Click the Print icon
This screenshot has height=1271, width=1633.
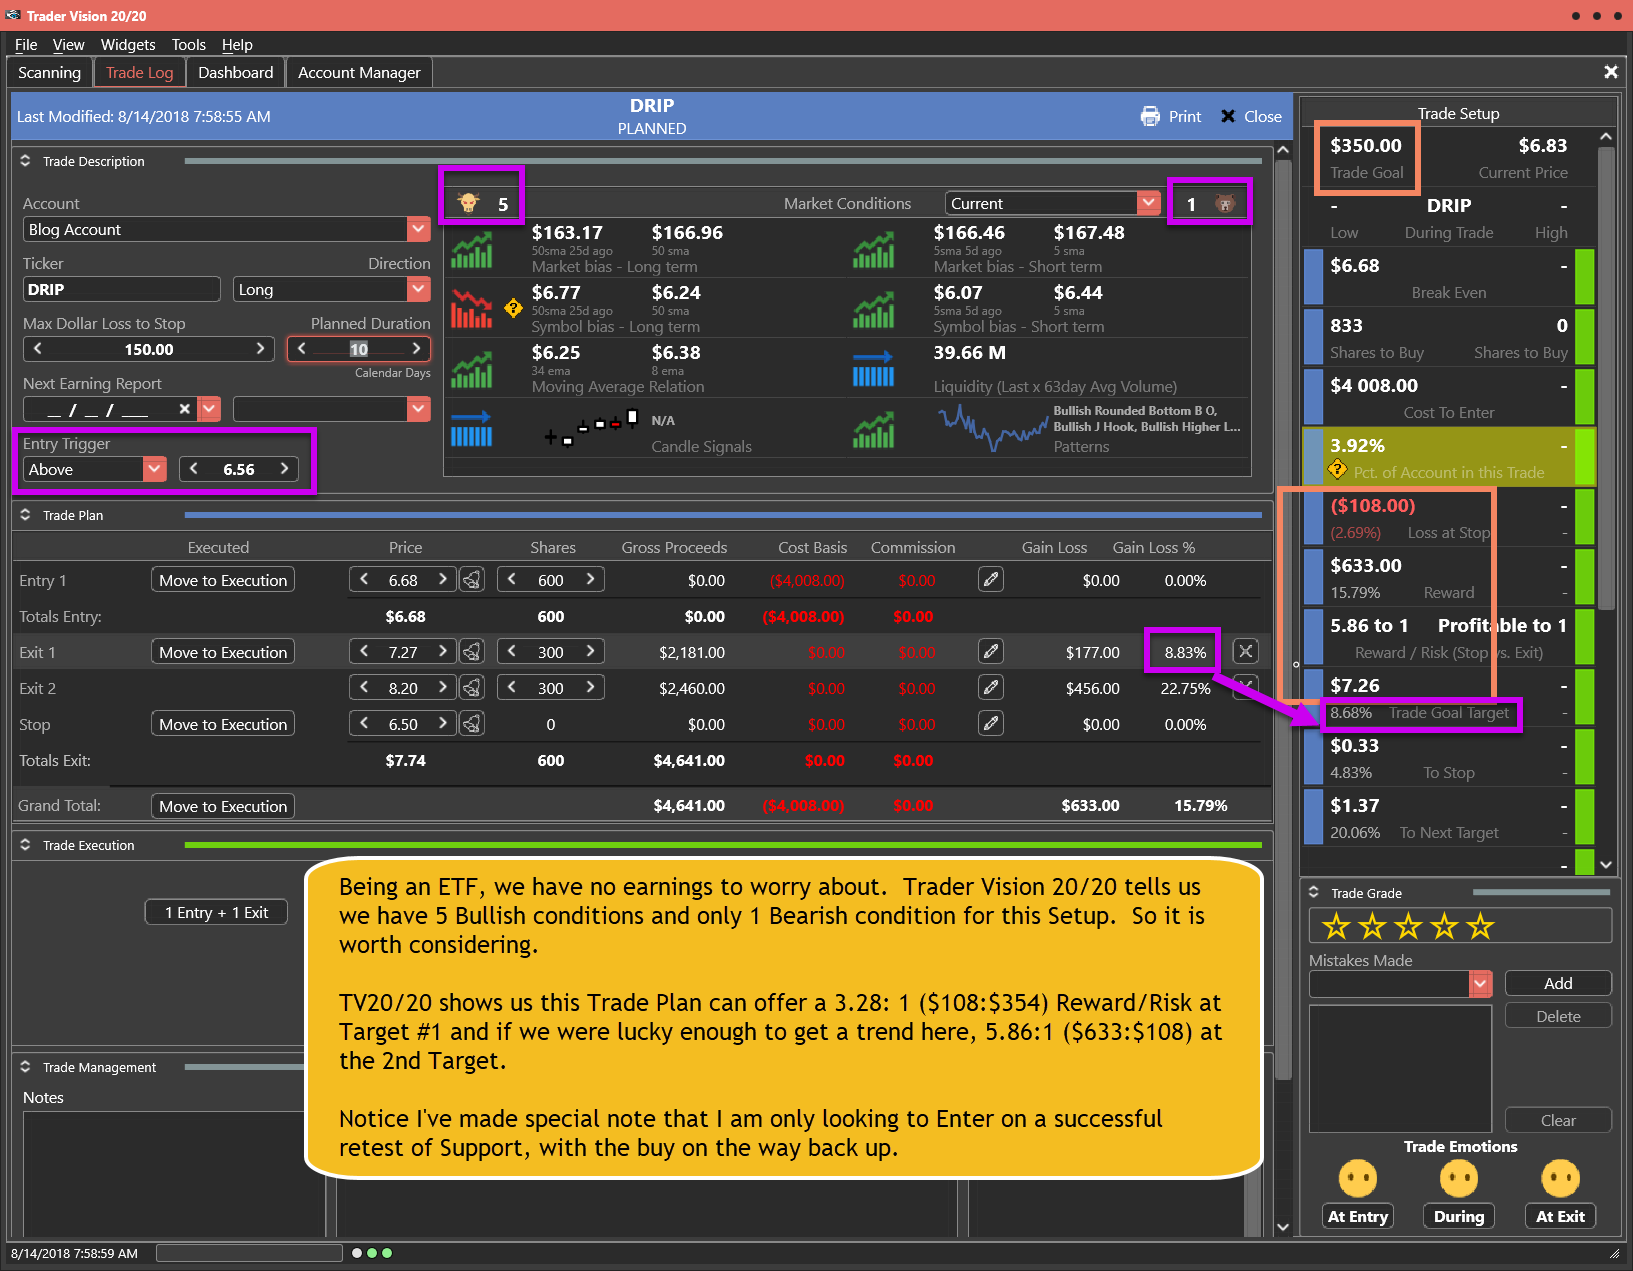click(x=1150, y=116)
